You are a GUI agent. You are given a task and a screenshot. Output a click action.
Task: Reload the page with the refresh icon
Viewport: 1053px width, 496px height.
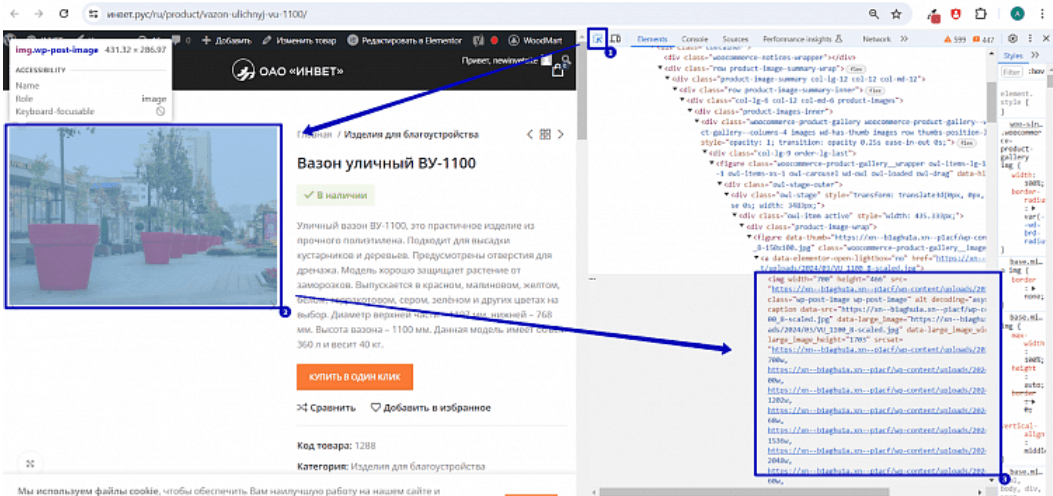[64, 13]
